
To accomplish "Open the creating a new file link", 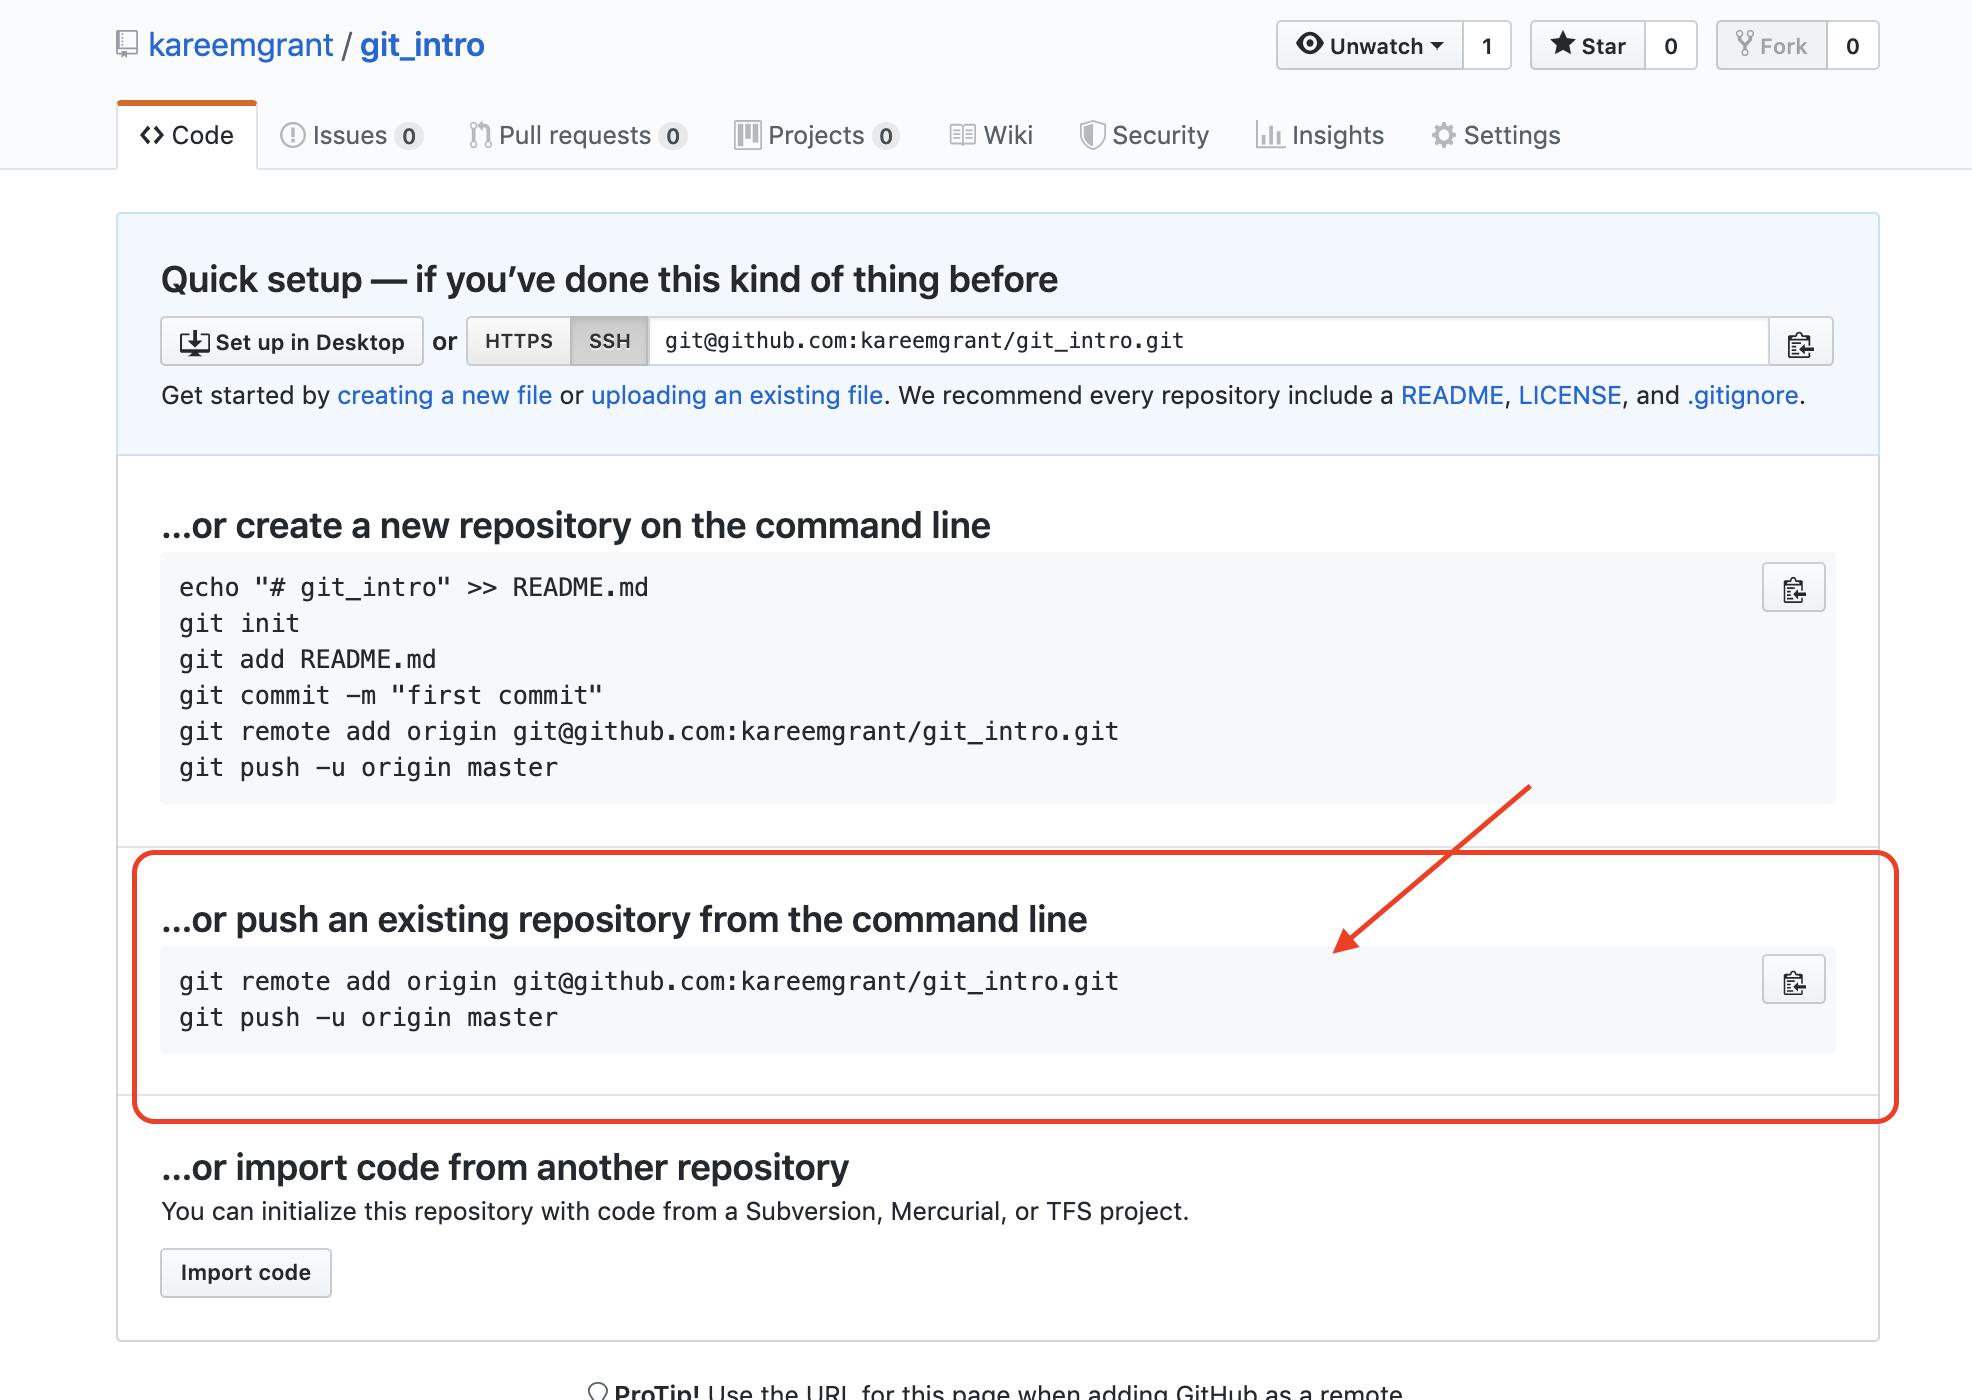I will [444, 395].
